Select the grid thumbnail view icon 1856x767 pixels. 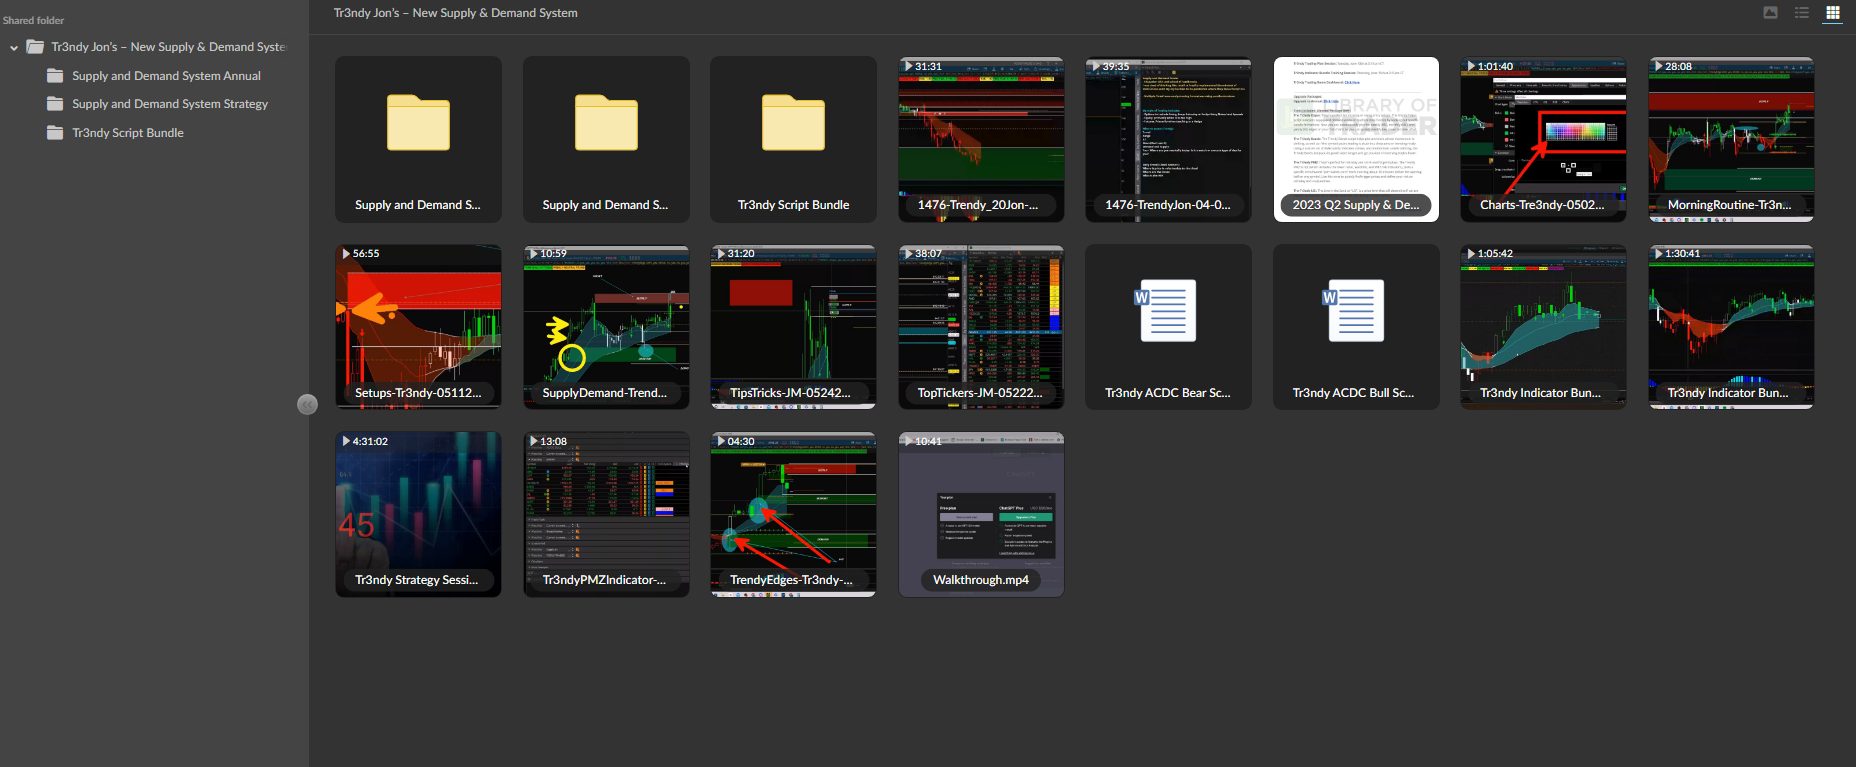tap(1832, 13)
